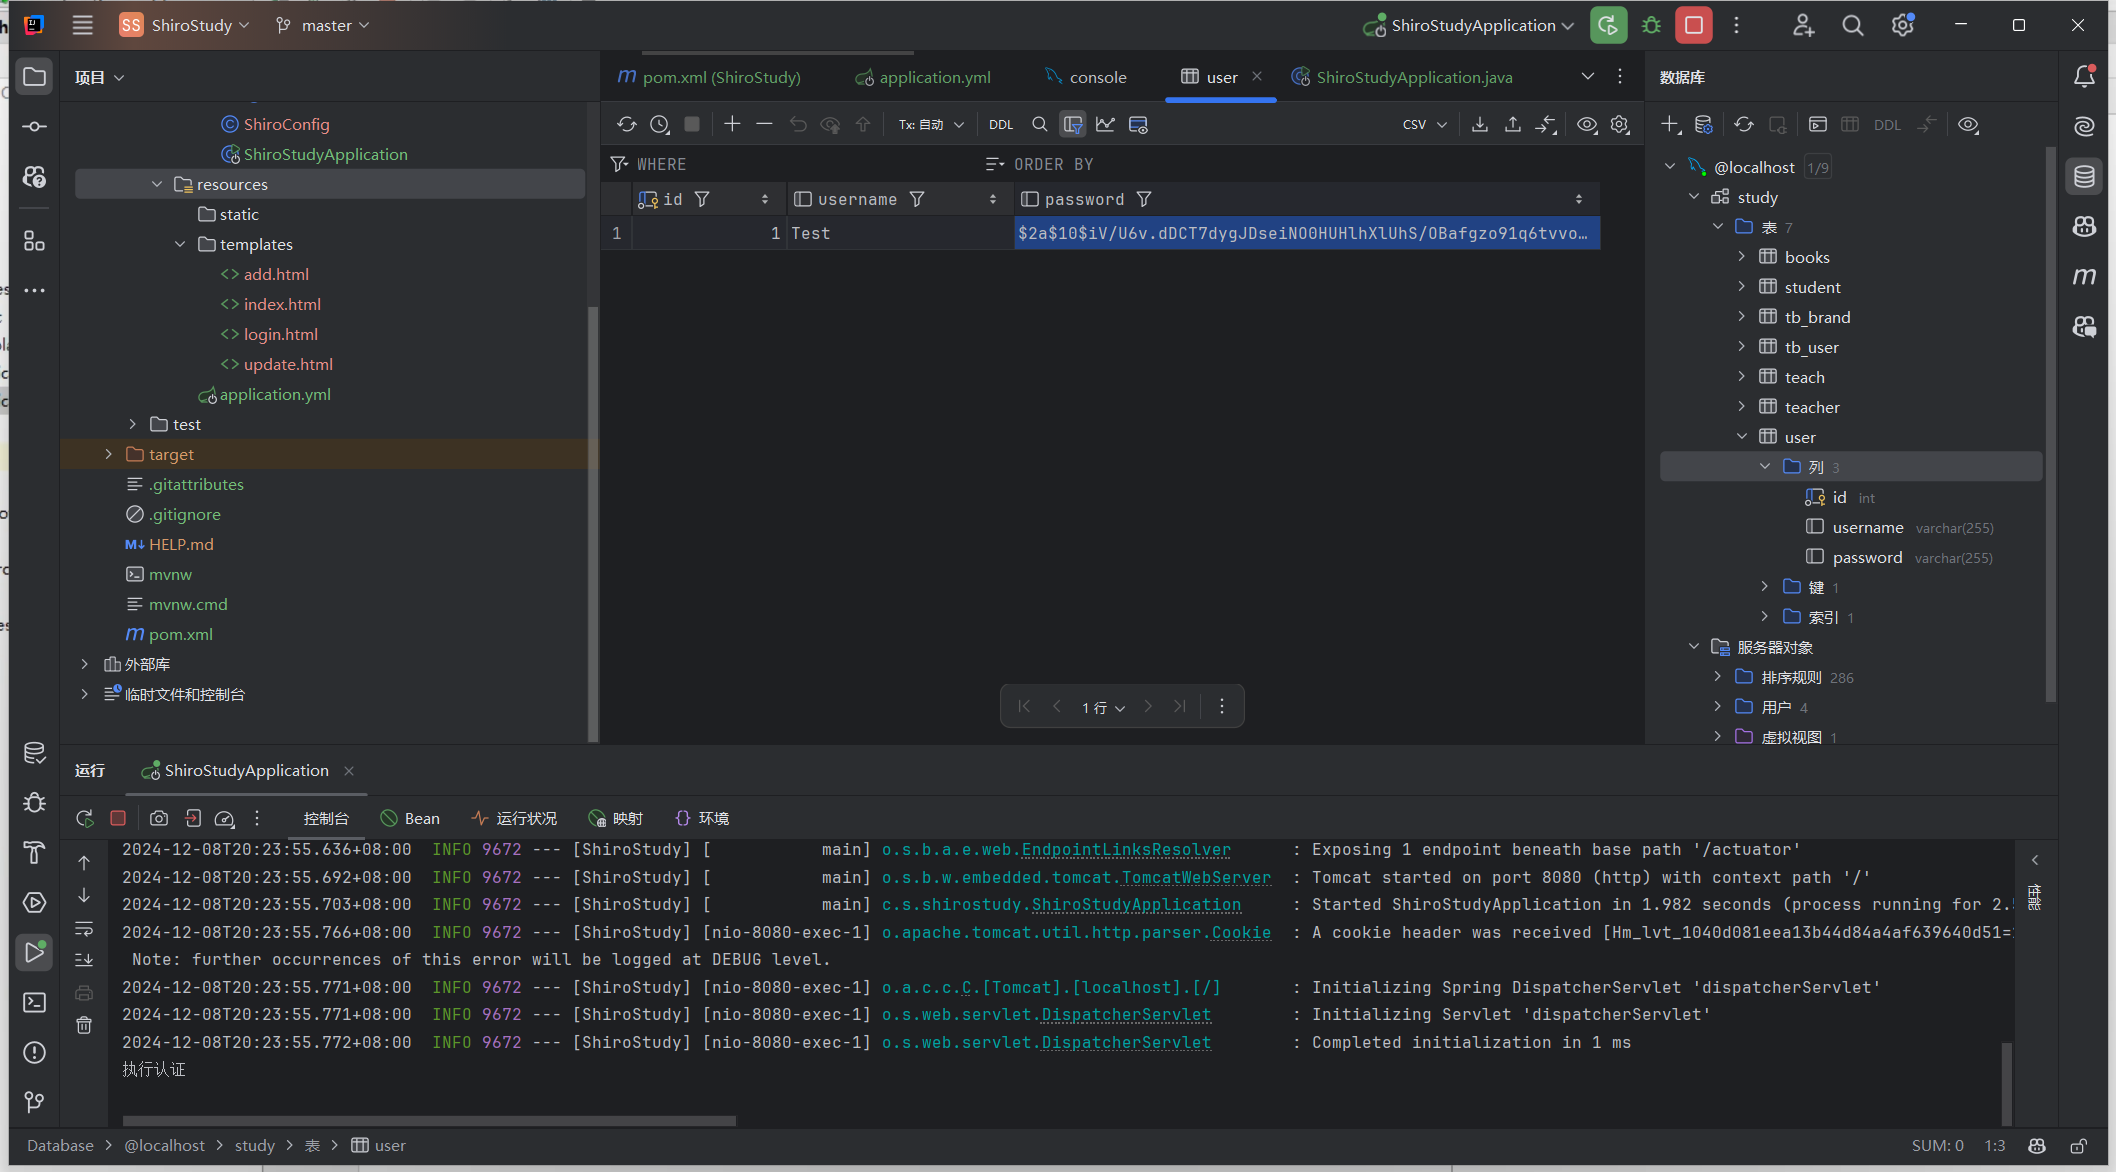Open the Tx auto transaction mode dropdown
The image size is (2116, 1172).
(x=931, y=124)
